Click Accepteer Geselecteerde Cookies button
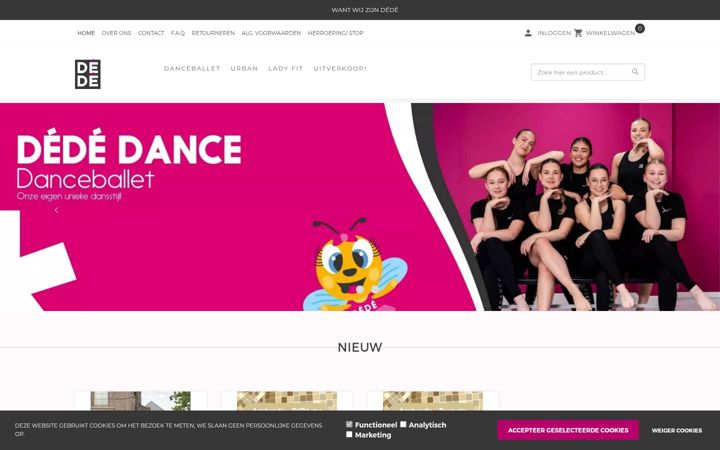Screen dimensions: 720x450 tap(568, 430)
